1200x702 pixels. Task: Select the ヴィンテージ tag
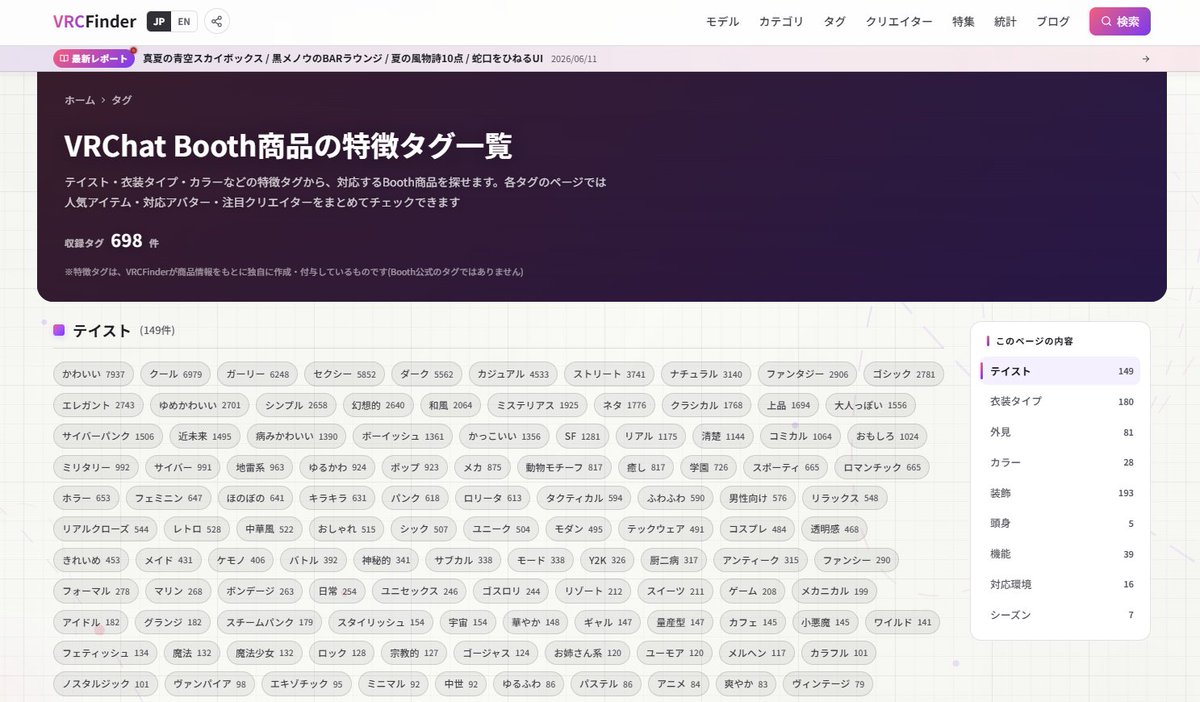coord(828,684)
